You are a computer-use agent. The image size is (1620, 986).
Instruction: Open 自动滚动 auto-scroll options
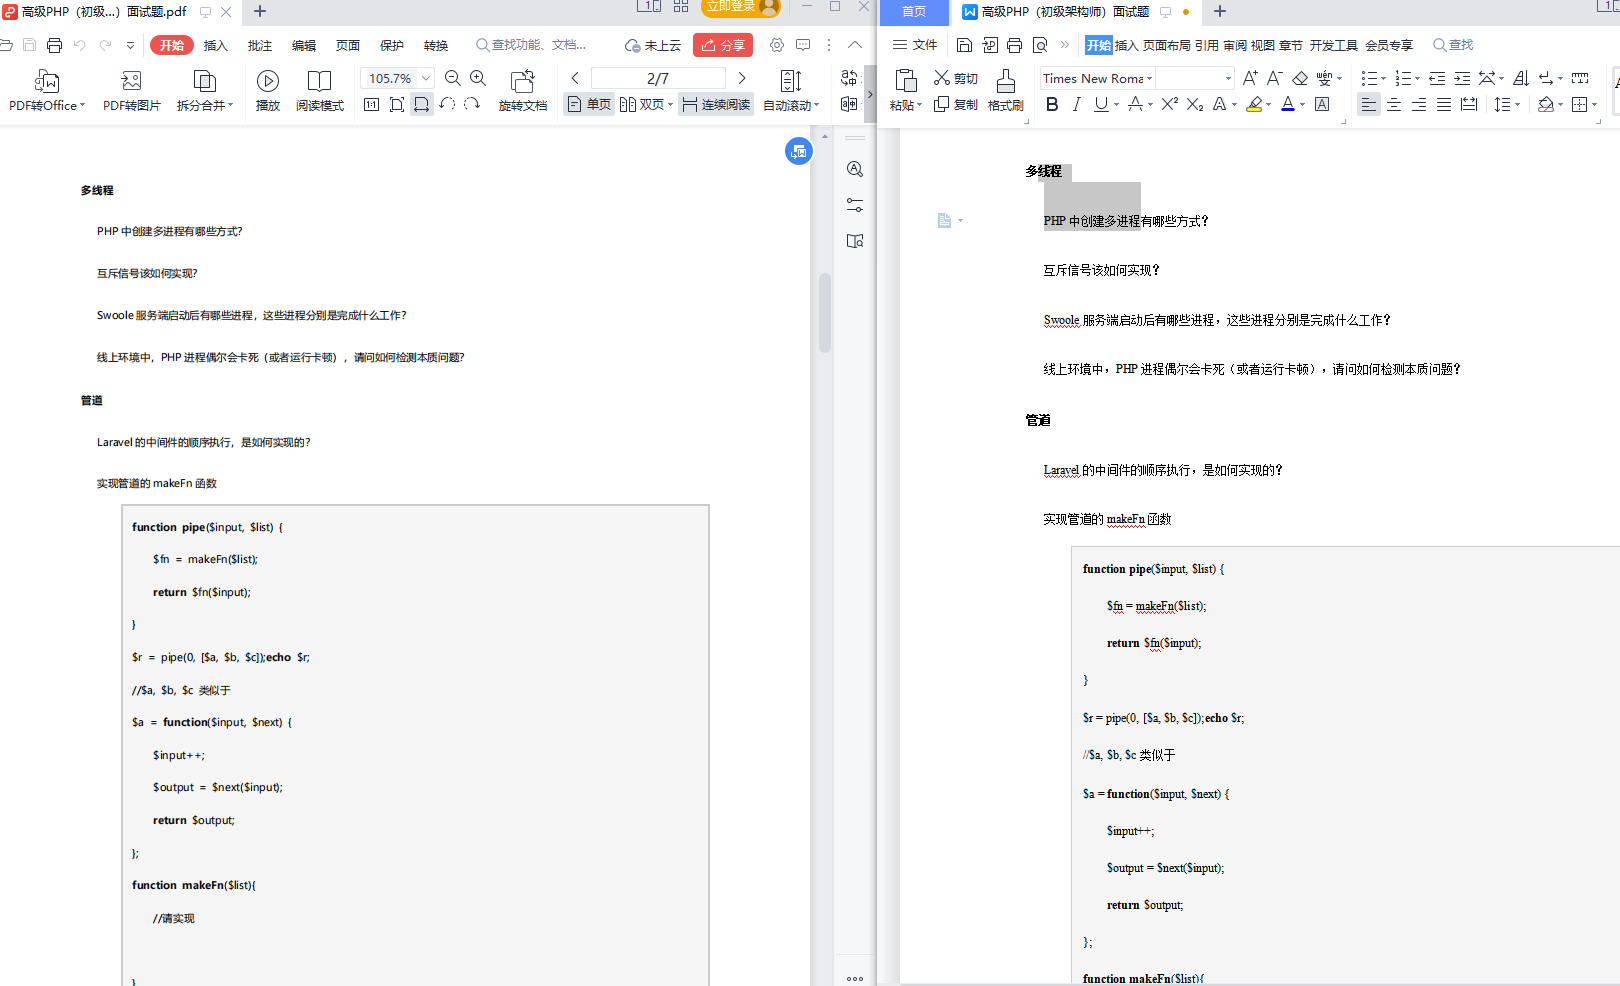click(791, 90)
